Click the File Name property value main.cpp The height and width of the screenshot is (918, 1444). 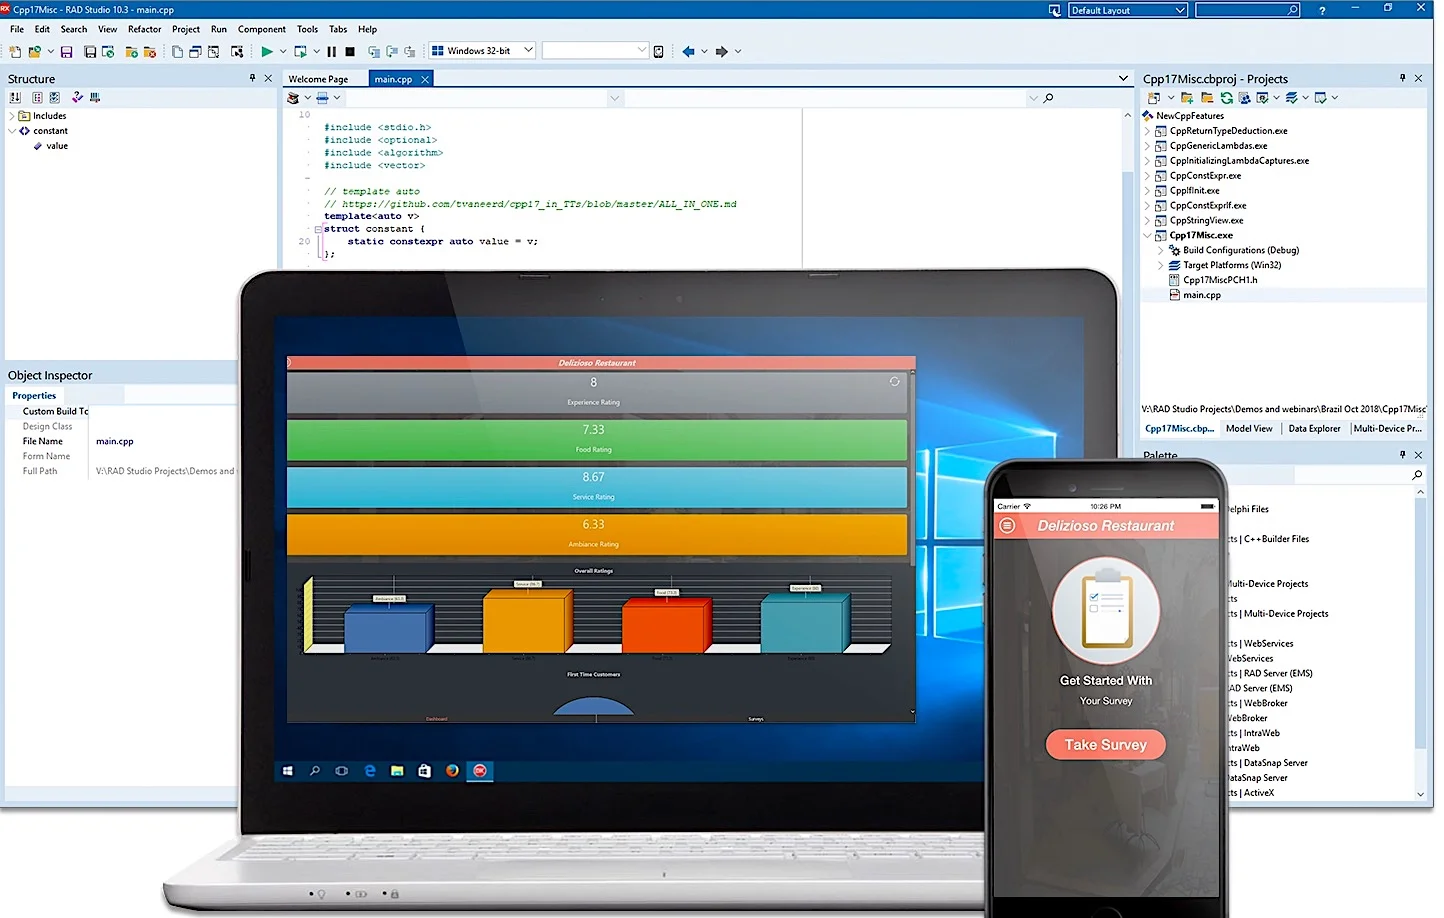tap(115, 441)
